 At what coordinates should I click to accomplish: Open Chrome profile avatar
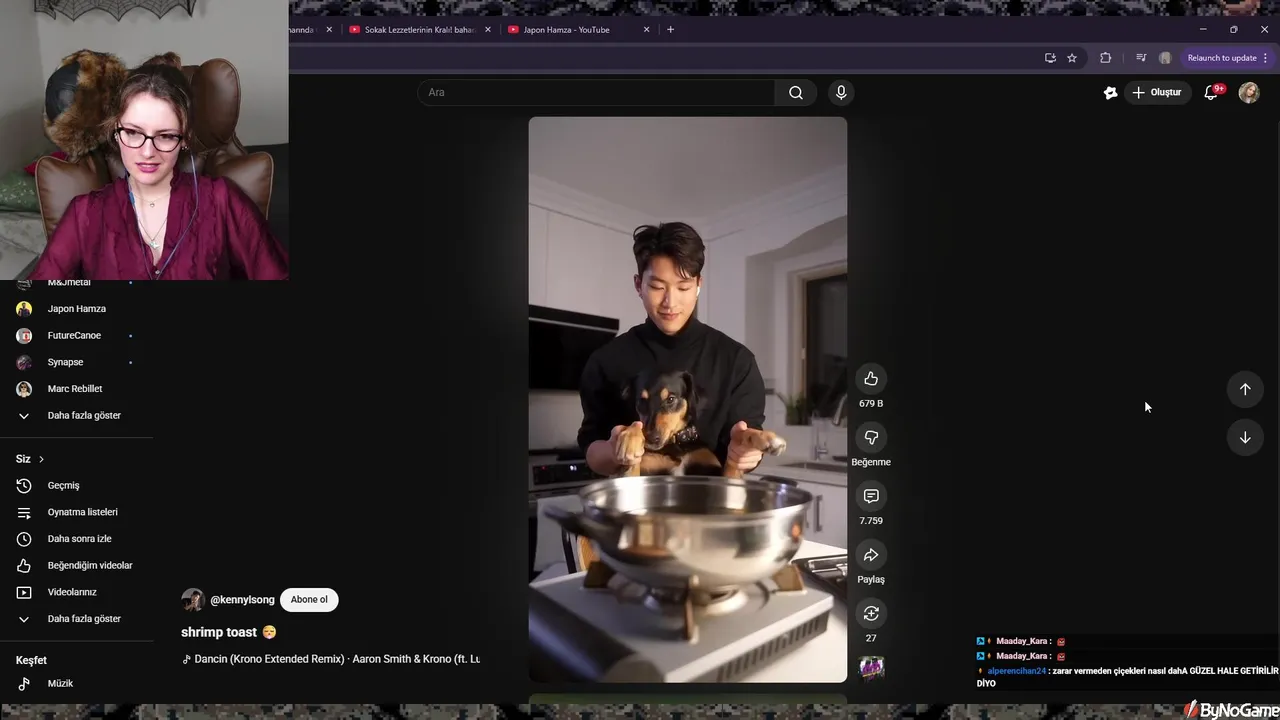tap(1165, 58)
